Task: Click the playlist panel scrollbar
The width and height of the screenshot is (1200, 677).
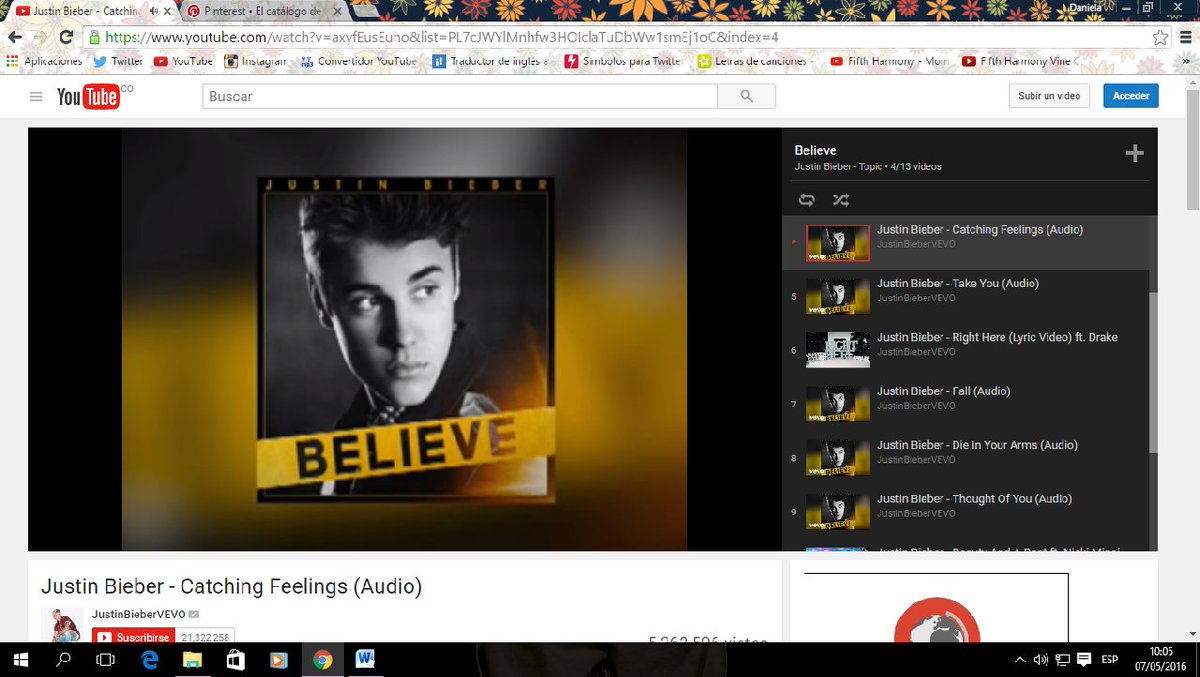Action: pos(1153,370)
